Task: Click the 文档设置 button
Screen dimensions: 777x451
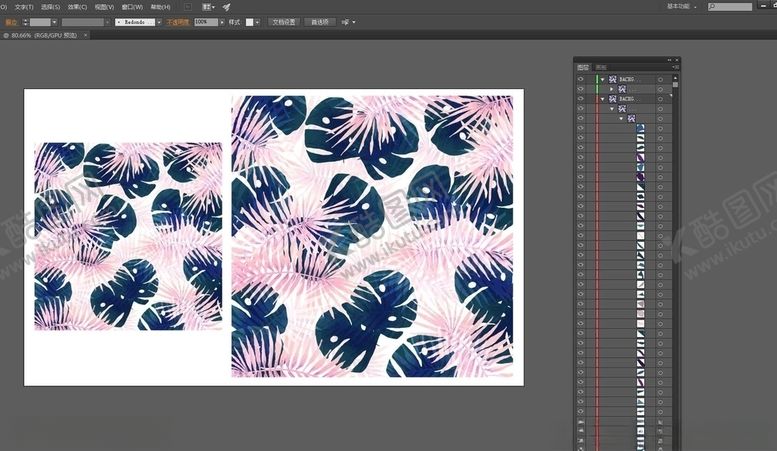Action: pos(284,21)
